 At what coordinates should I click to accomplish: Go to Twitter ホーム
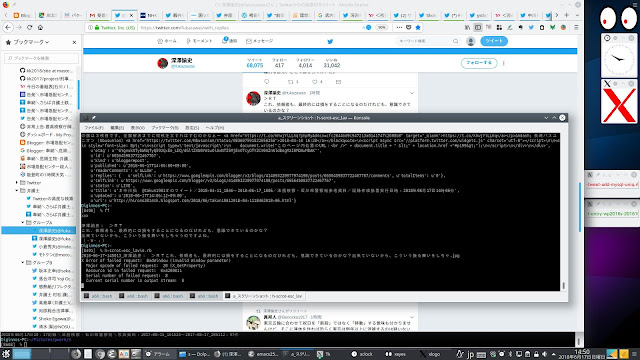coord(167,41)
